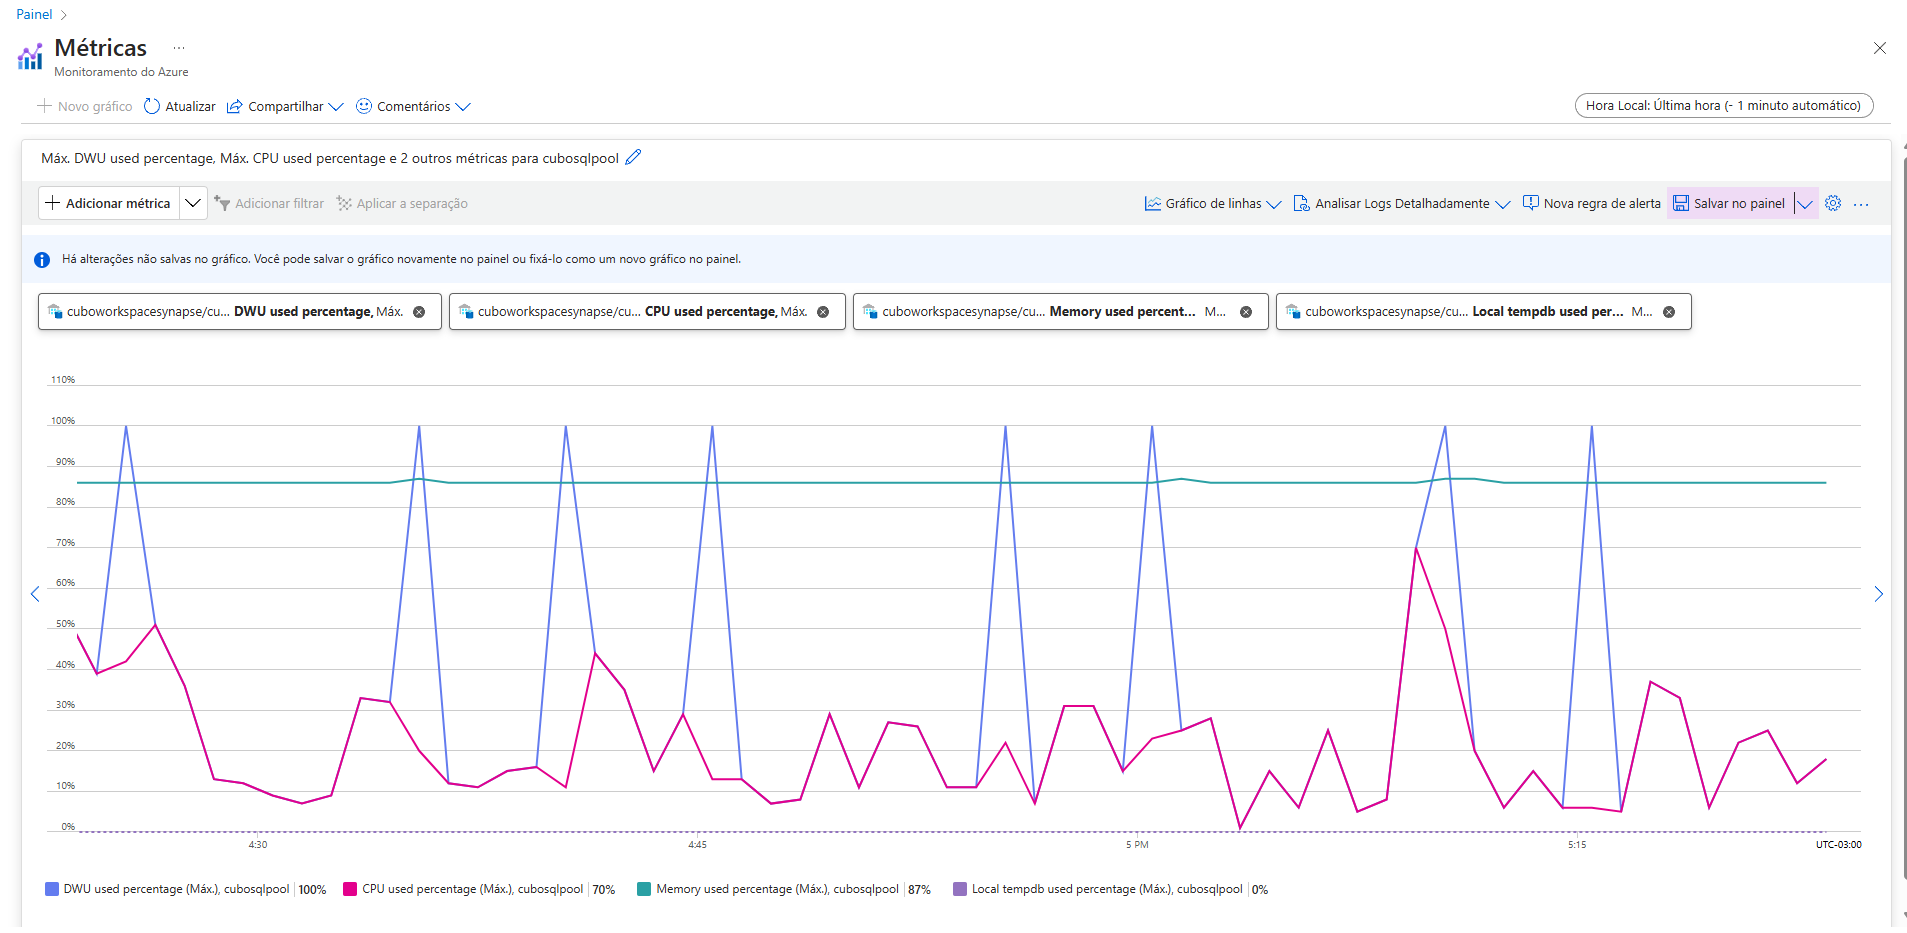Click the left arrow to shift chart time back

coord(35,594)
